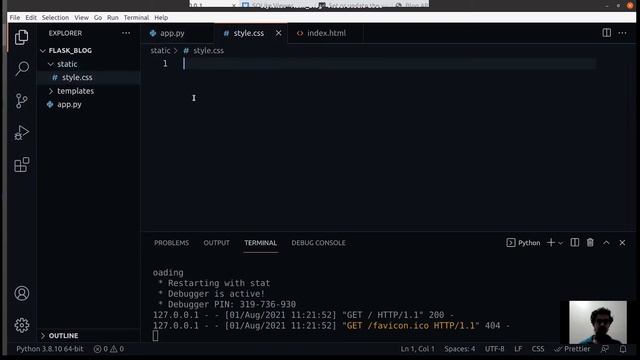Create a new terminal with plus icon
This screenshot has width=640, height=360.
551,242
